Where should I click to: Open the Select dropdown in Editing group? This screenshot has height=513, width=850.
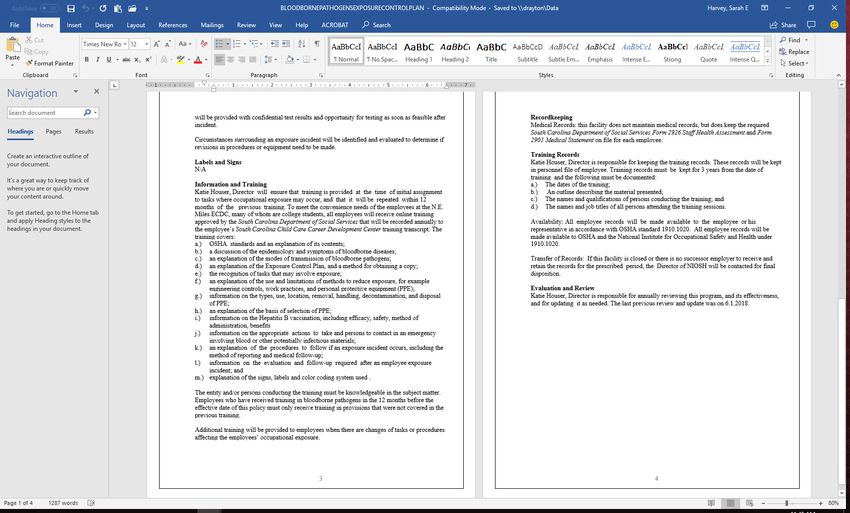click(797, 63)
